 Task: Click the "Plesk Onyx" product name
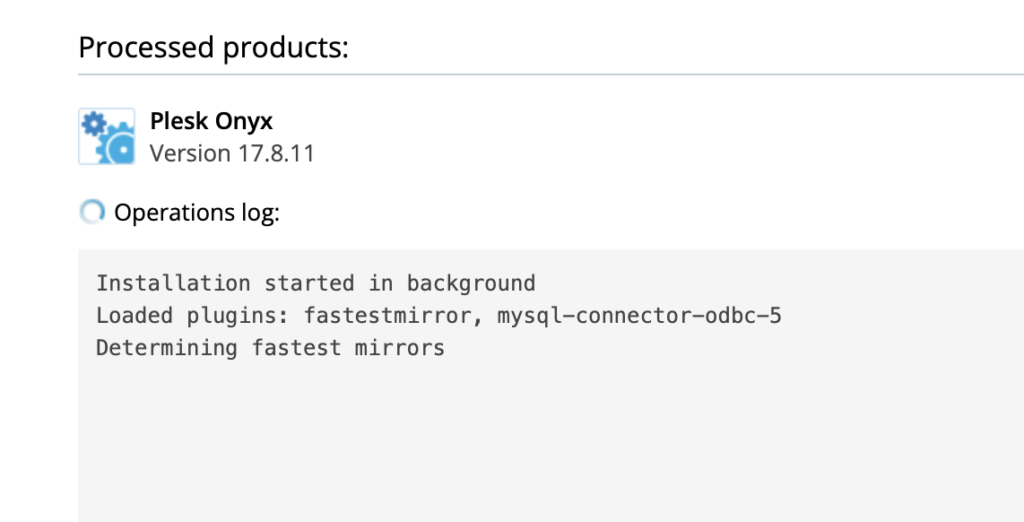click(x=211, y=121)
